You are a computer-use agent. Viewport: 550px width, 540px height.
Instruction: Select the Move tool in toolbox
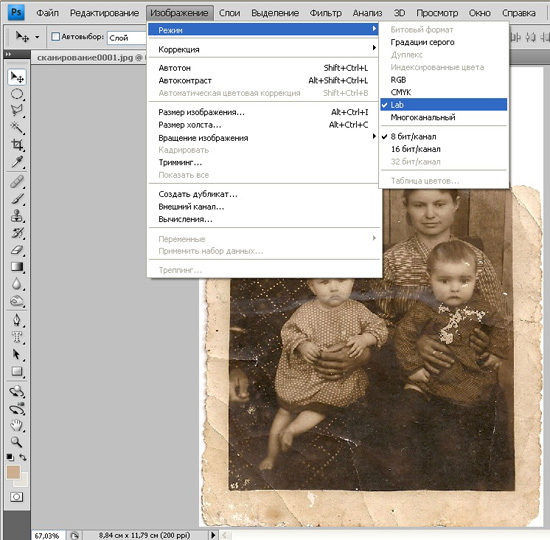coord(17,77)
